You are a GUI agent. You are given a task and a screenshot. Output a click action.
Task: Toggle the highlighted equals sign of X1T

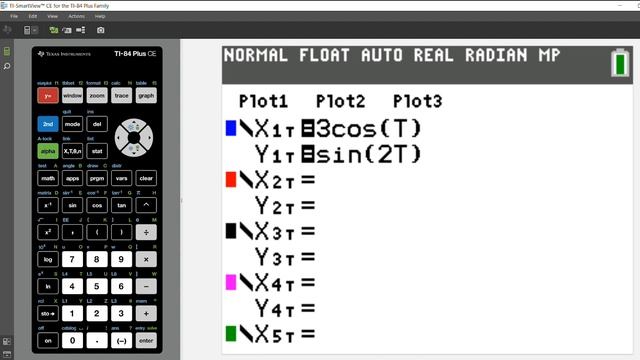click(x=308, y=129)
